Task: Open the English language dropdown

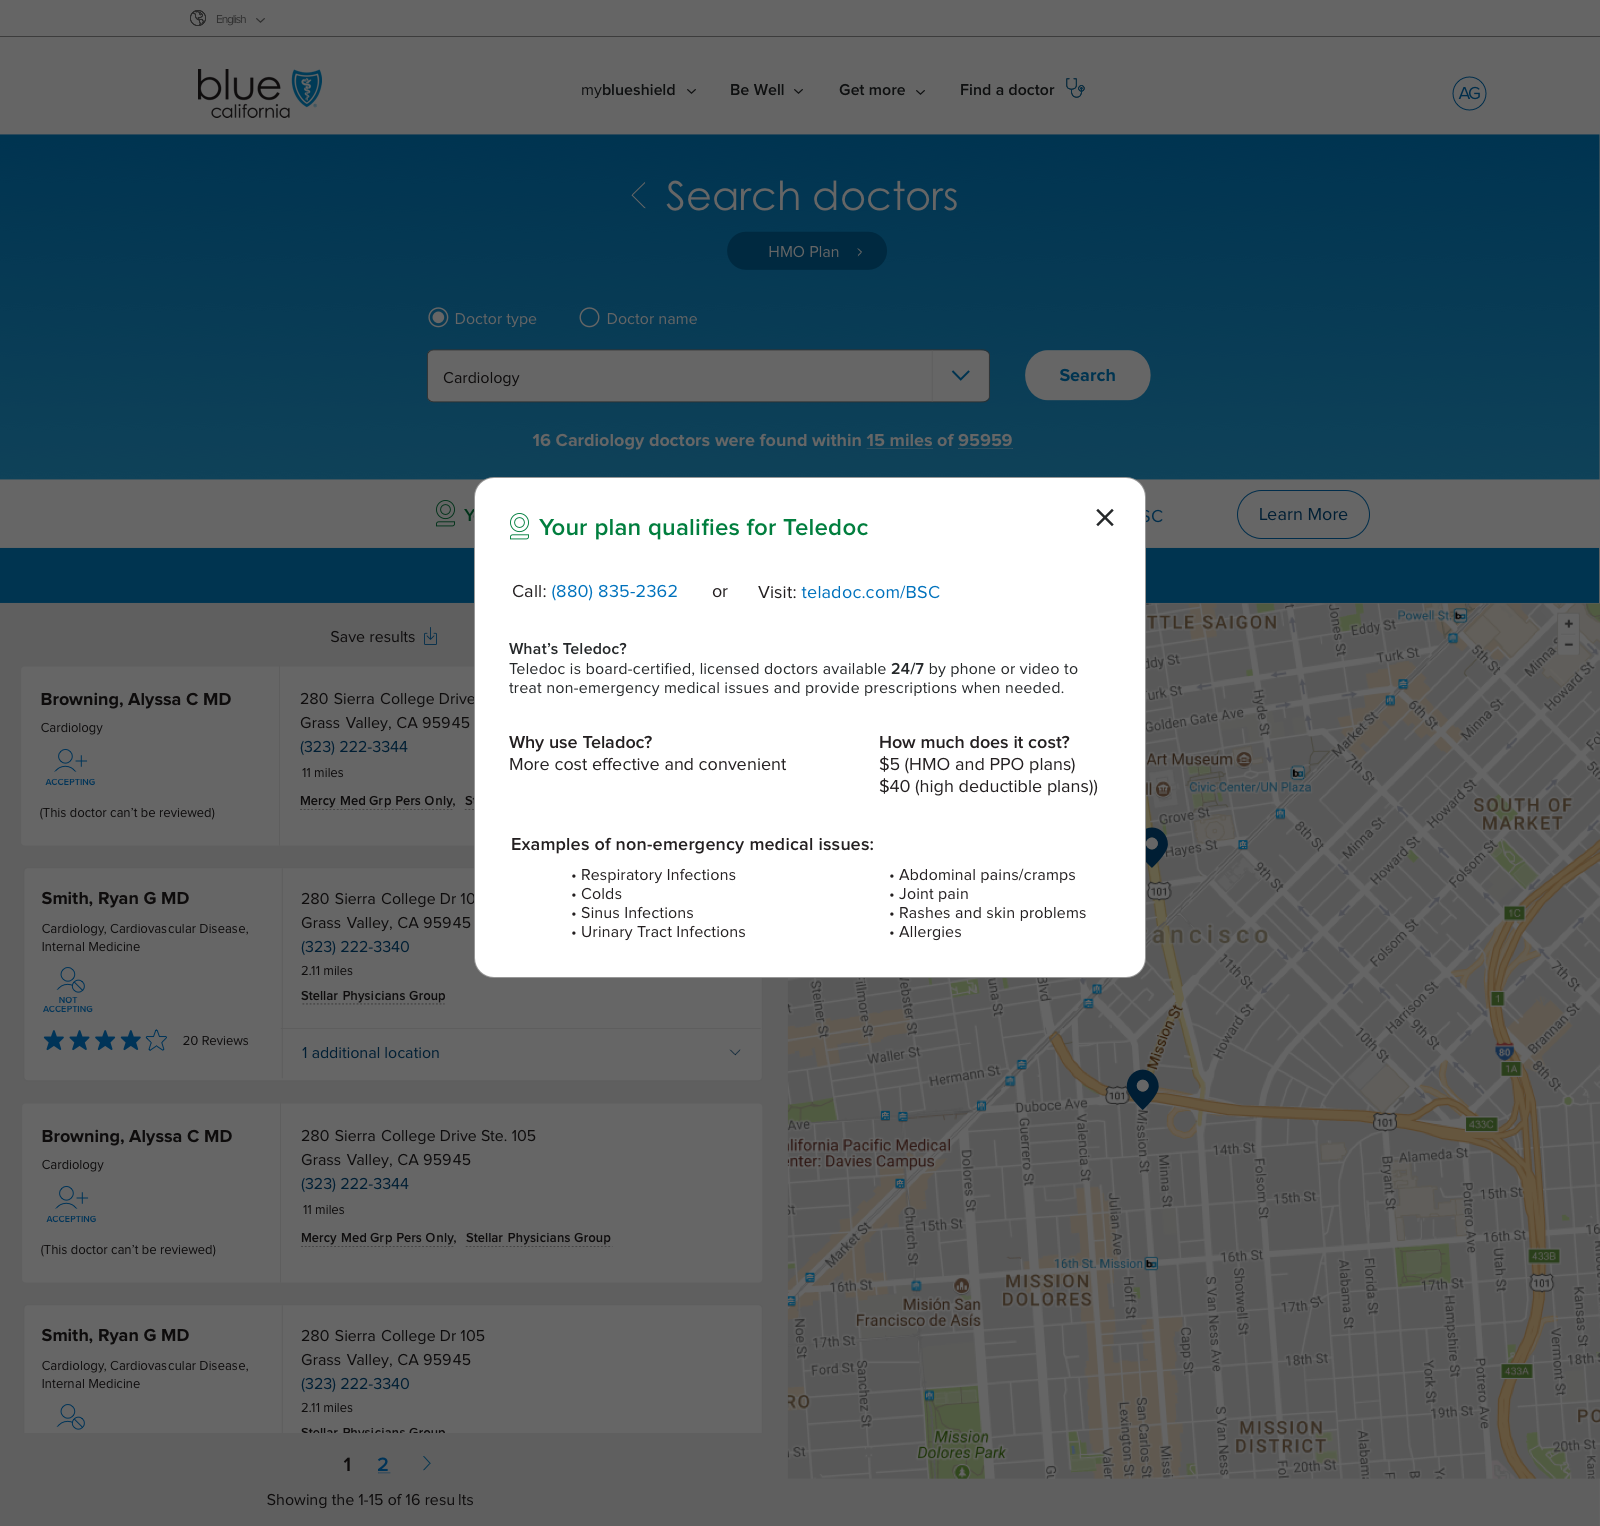Action: [240, 19]
